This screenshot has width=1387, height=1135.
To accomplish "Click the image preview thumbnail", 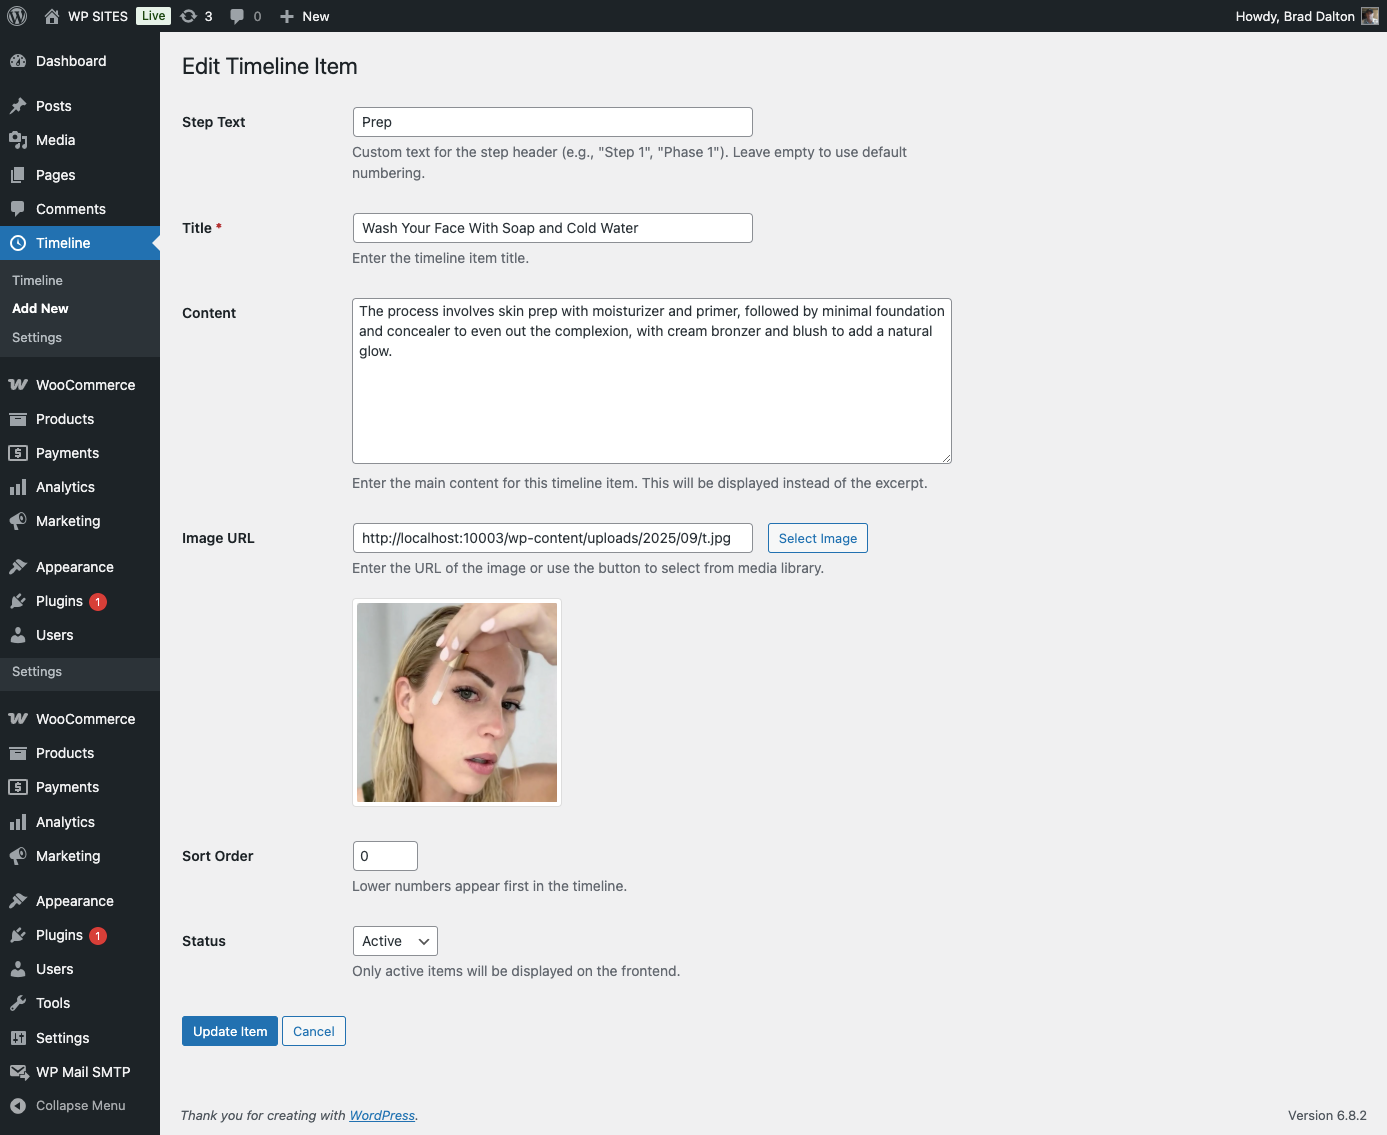I will pyautogui.click(x=457, y=702).
